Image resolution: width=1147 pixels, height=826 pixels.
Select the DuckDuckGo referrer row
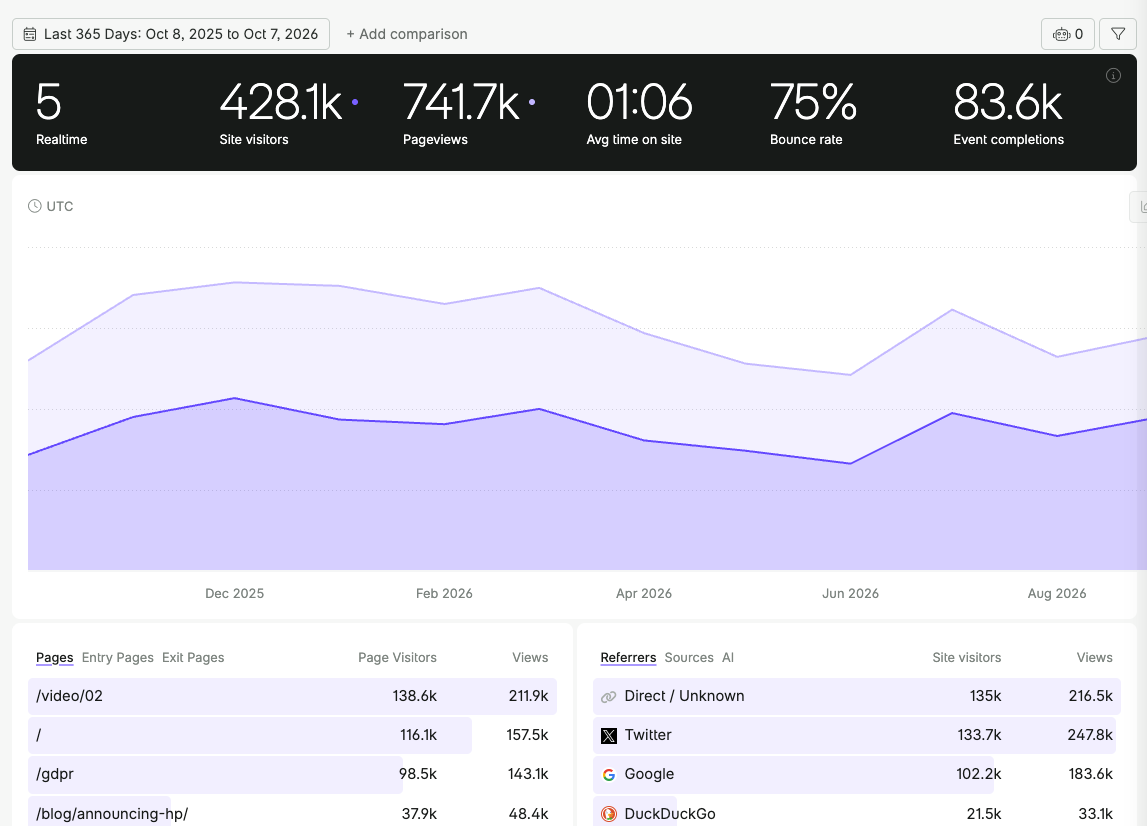tap(857, 813)
